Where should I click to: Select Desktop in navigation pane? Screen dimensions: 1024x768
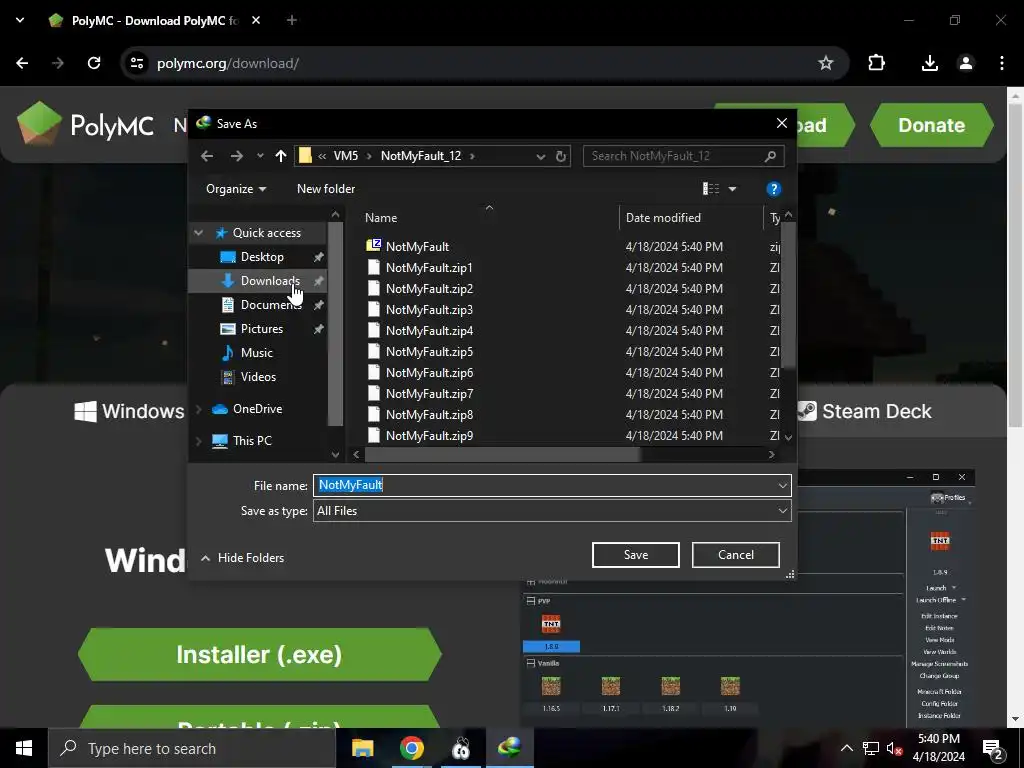(262, 257)
